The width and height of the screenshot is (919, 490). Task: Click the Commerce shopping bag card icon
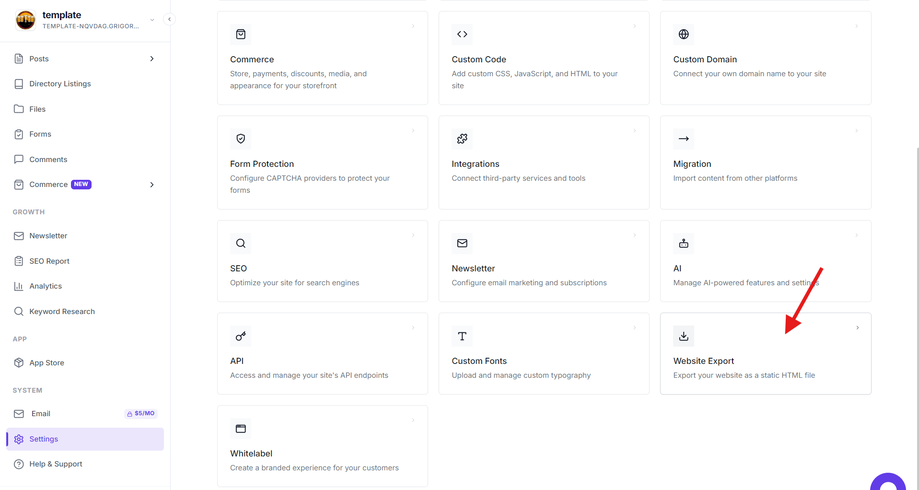tap(240, 35)
